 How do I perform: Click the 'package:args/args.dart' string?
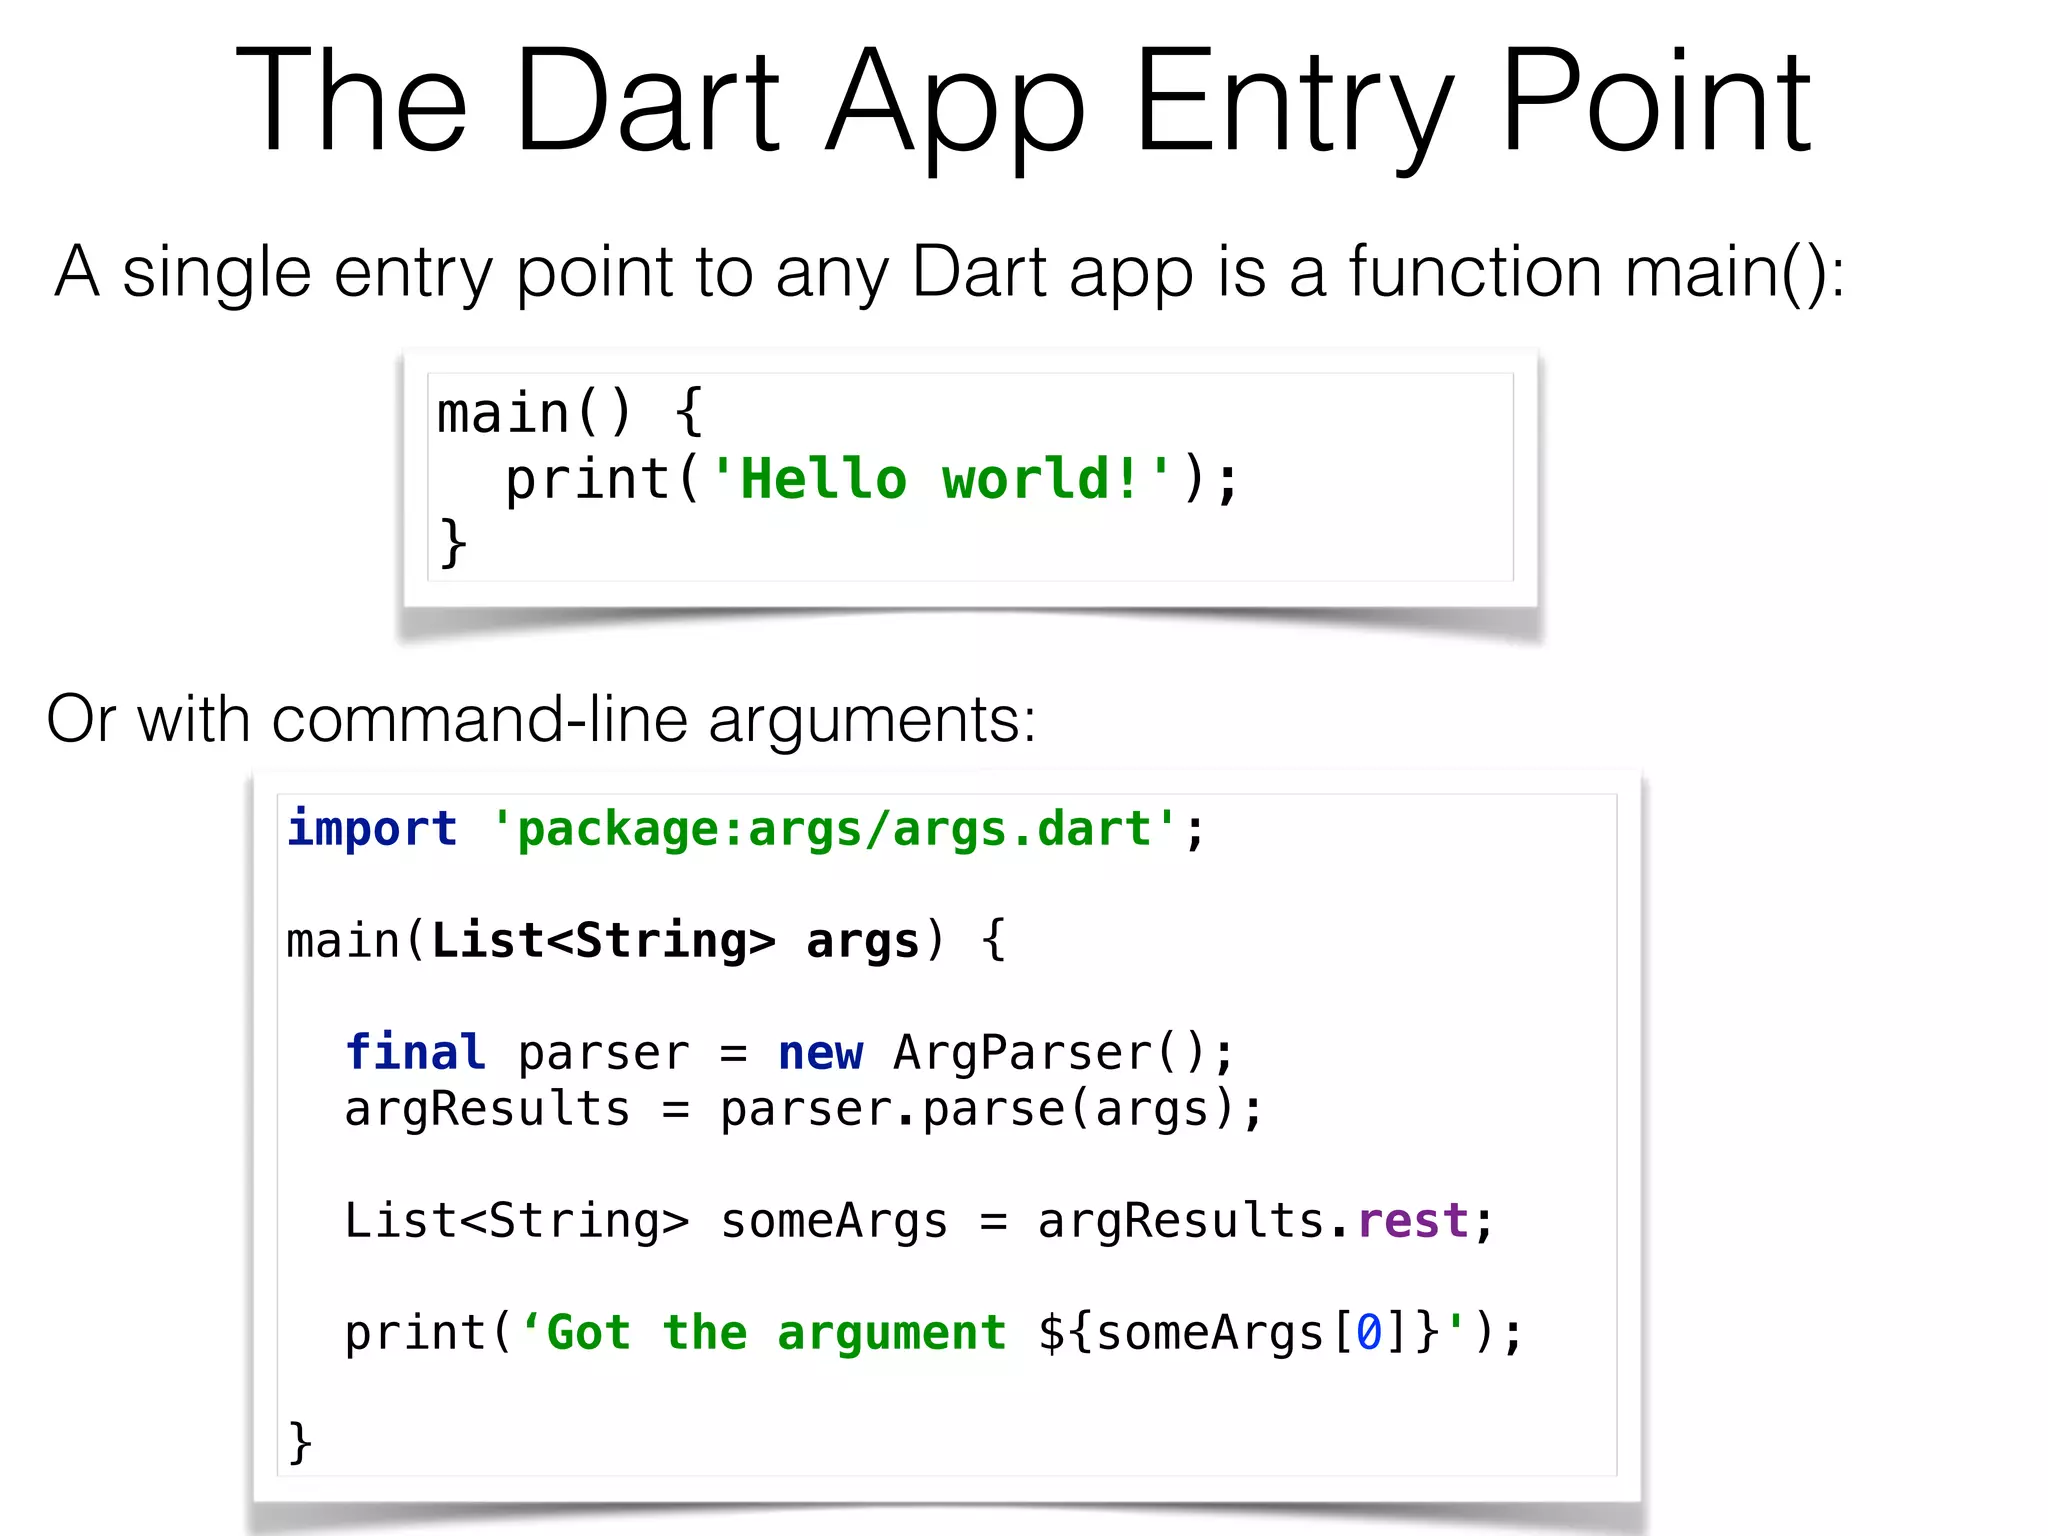833,829
